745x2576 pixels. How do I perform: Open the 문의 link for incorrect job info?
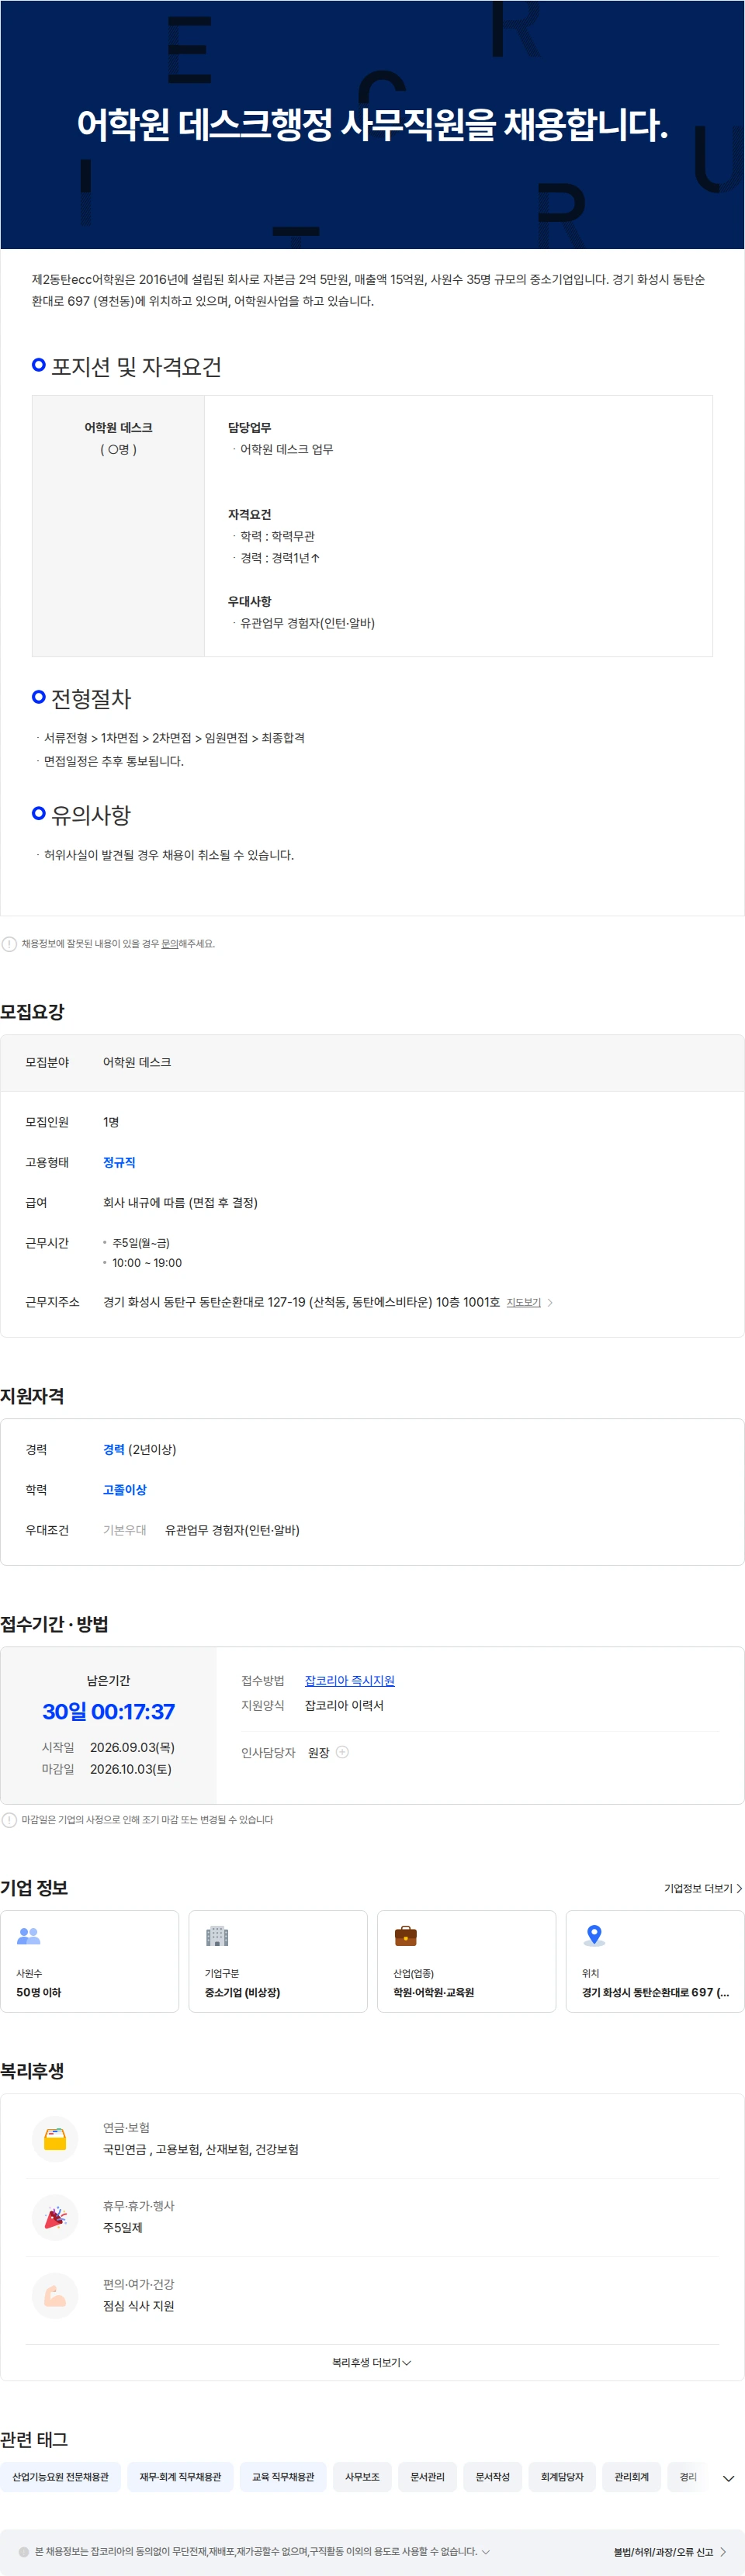pyautogui.click(x=169, y=943)
